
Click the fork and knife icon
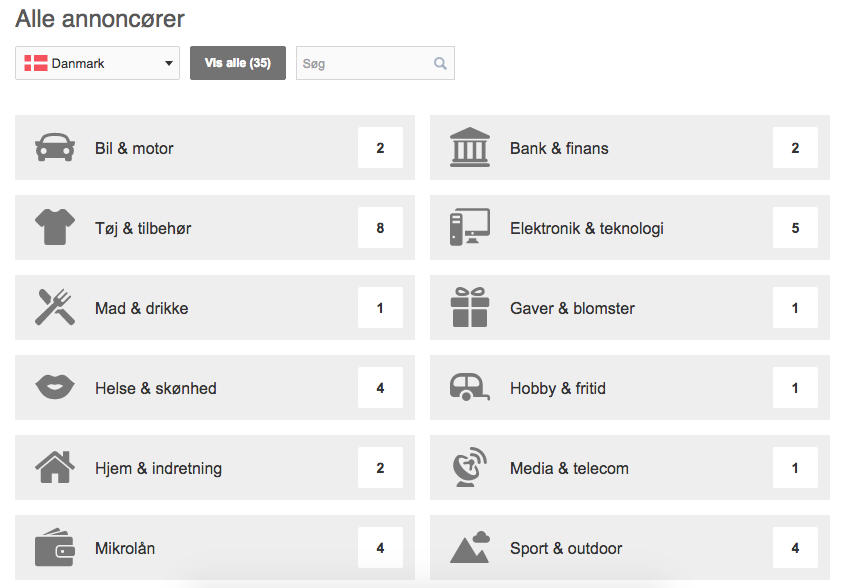[x=55, y=307]
